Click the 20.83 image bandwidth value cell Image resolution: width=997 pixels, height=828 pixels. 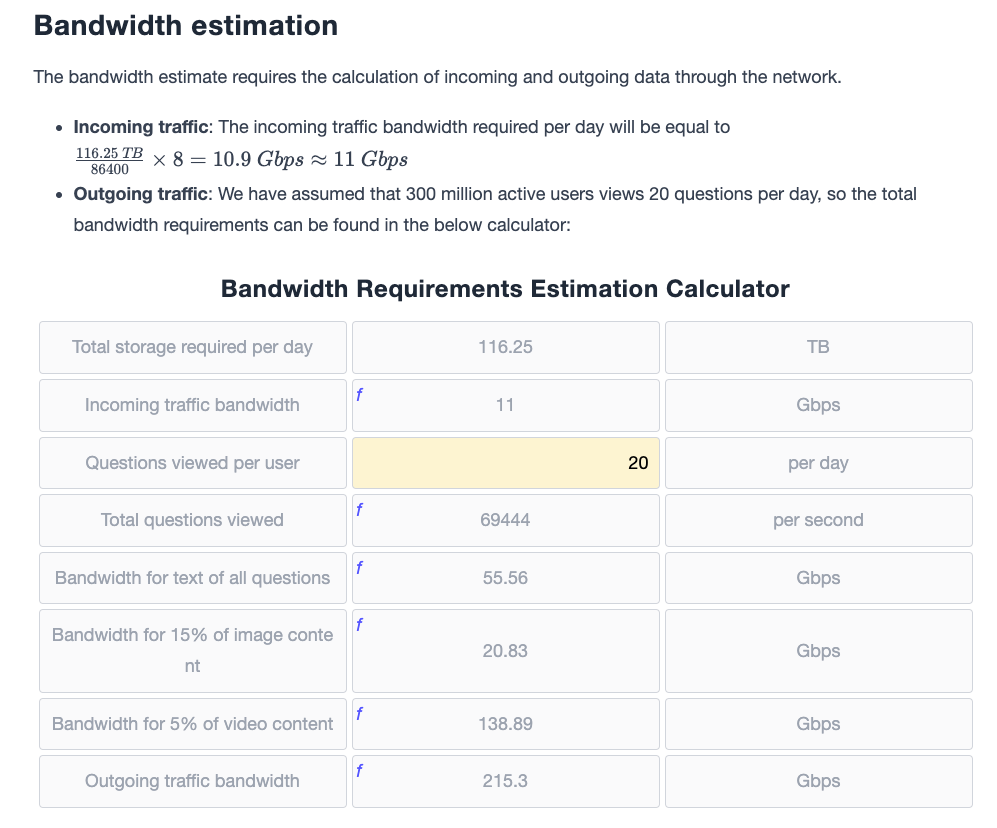pos(505,651)
